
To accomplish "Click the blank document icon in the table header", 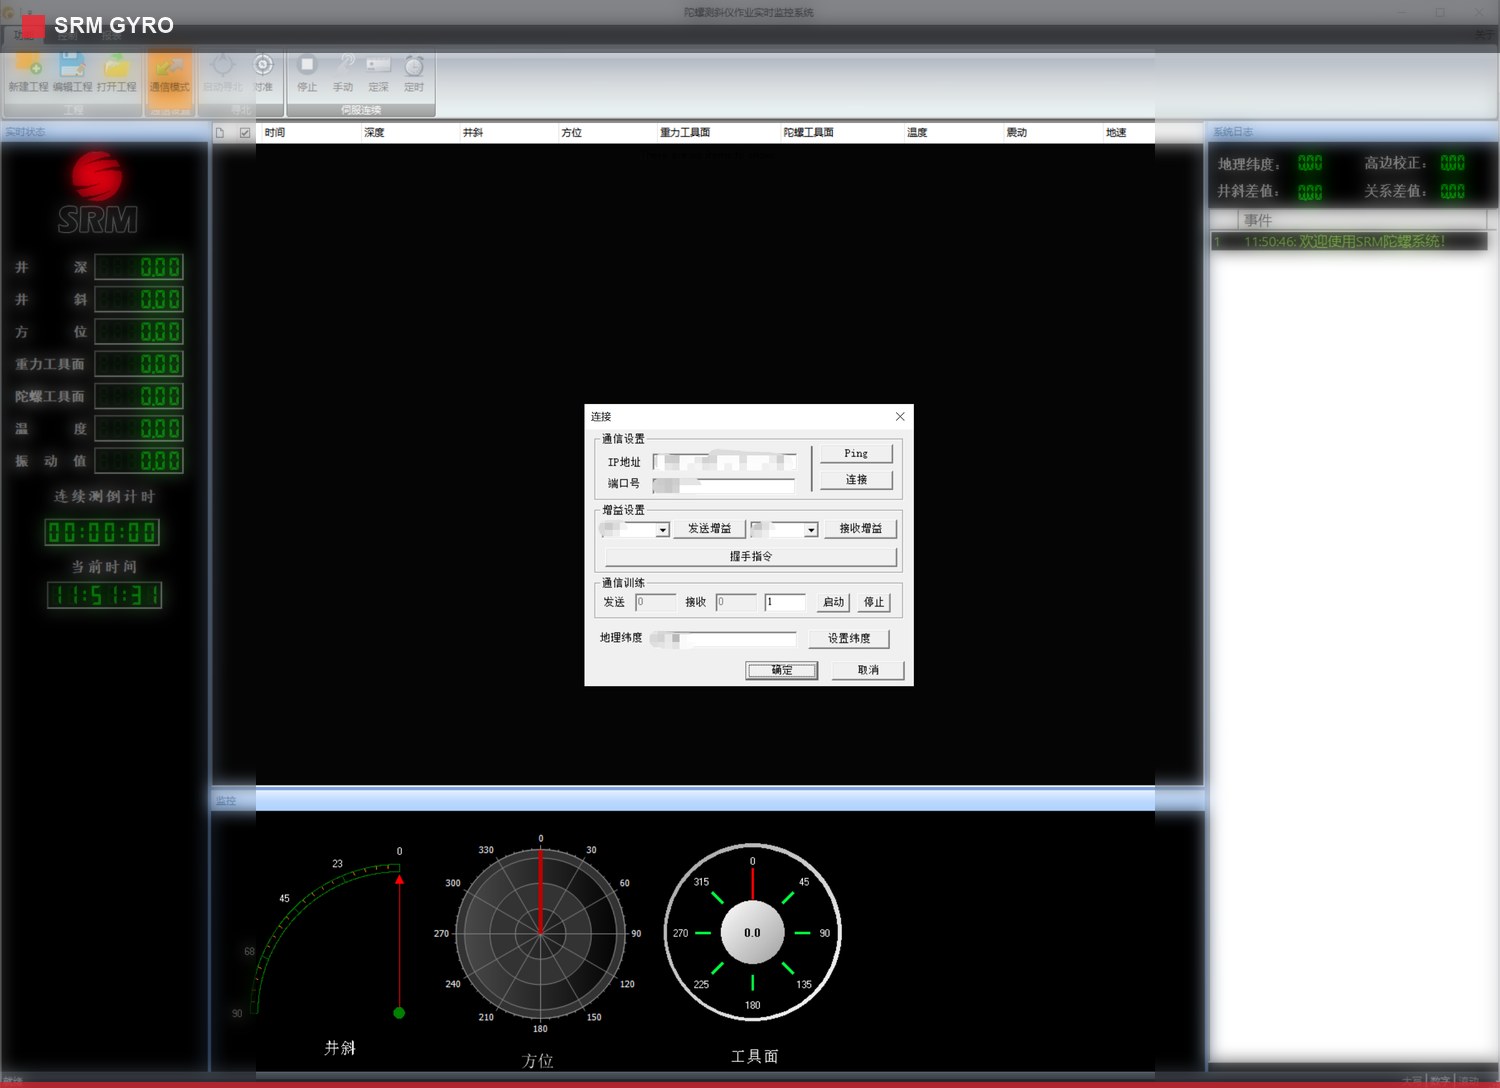I will pyautogui.click(x=220, y=132).
